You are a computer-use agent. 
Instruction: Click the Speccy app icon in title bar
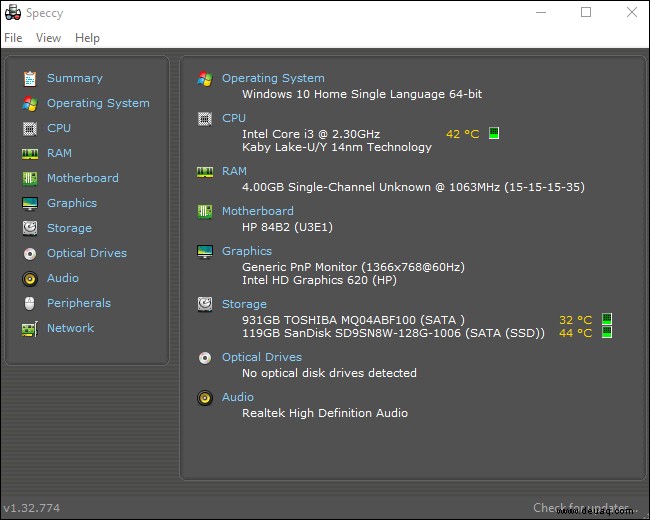coord(13,12)
